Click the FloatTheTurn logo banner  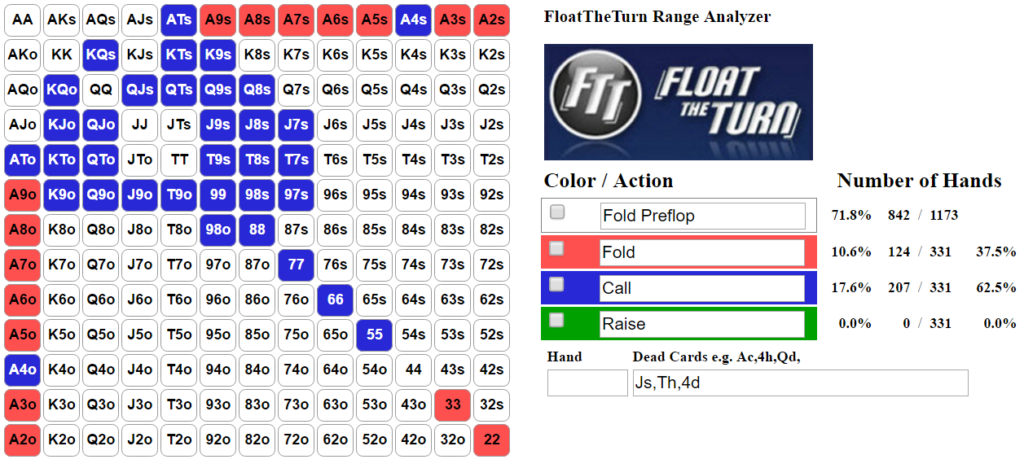coord(678,102)
